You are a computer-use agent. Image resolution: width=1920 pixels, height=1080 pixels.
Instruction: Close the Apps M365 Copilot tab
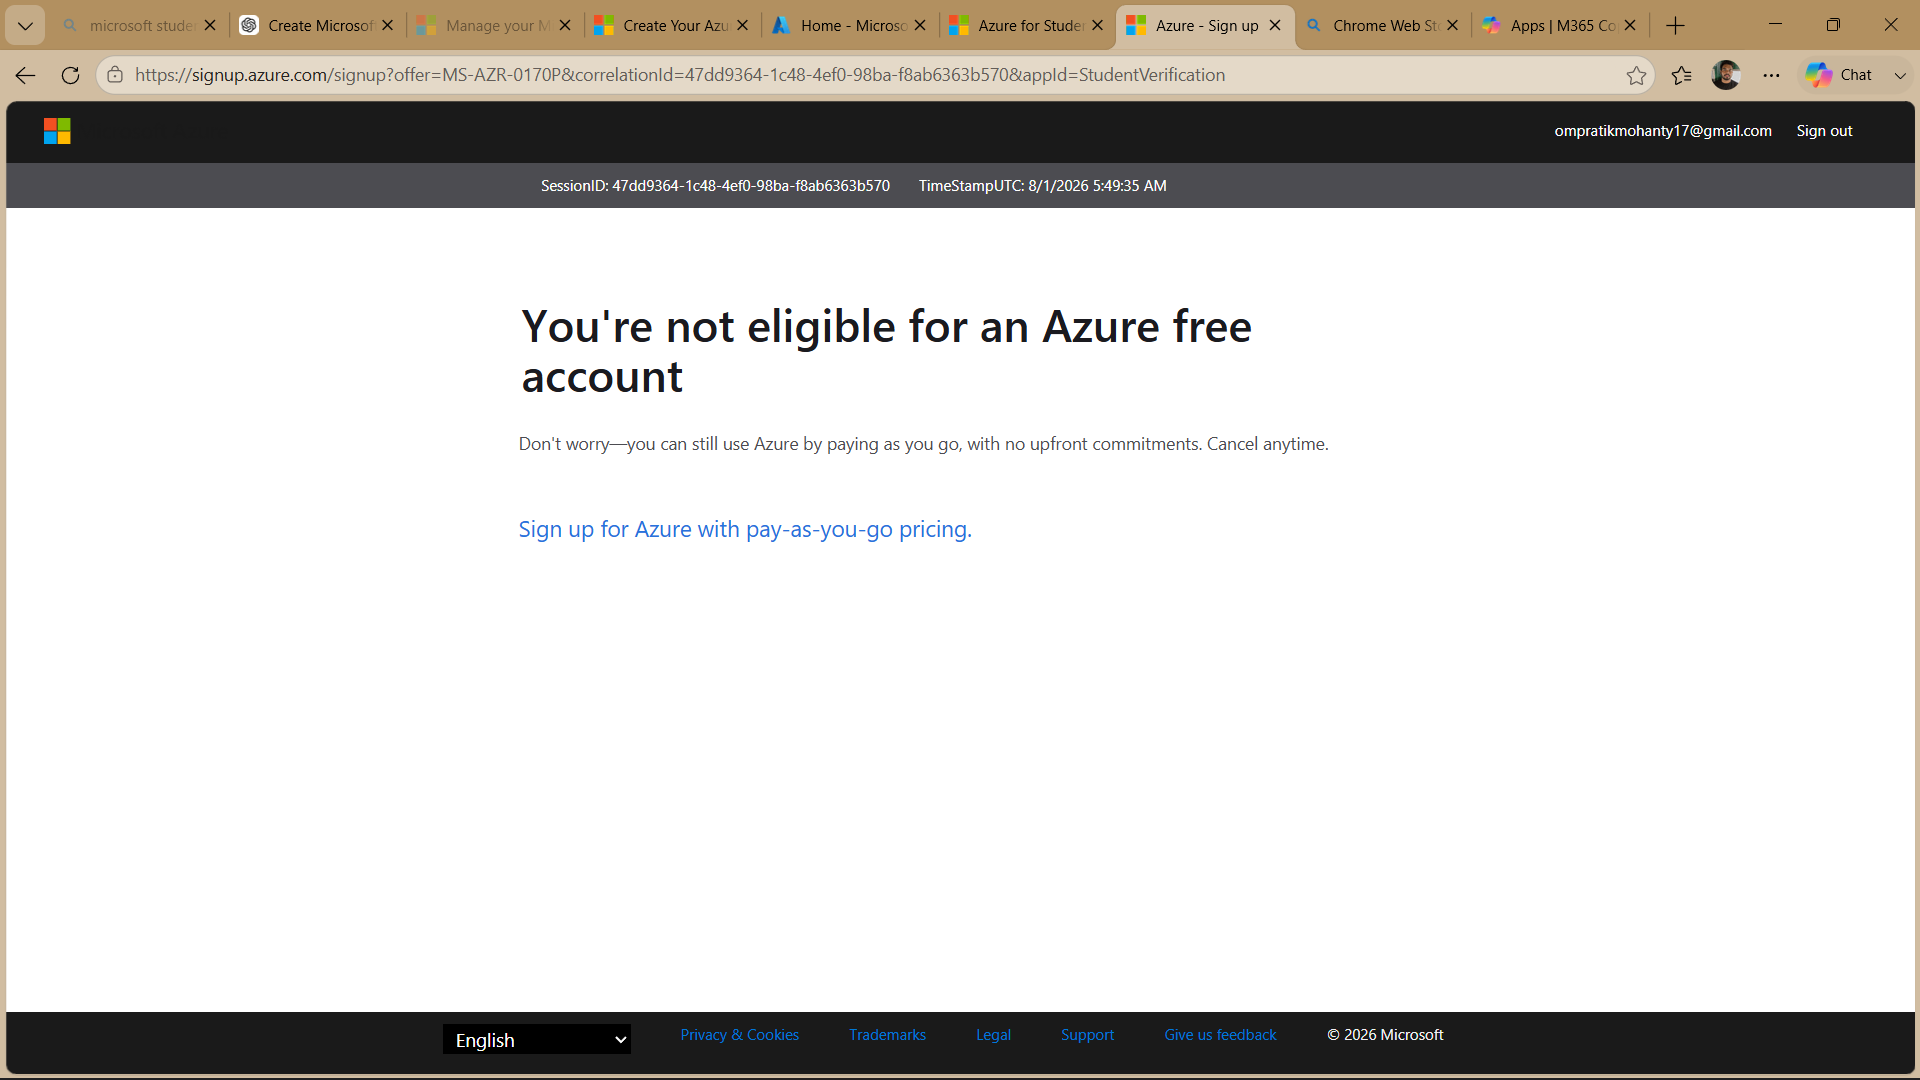coord(1630,26)
